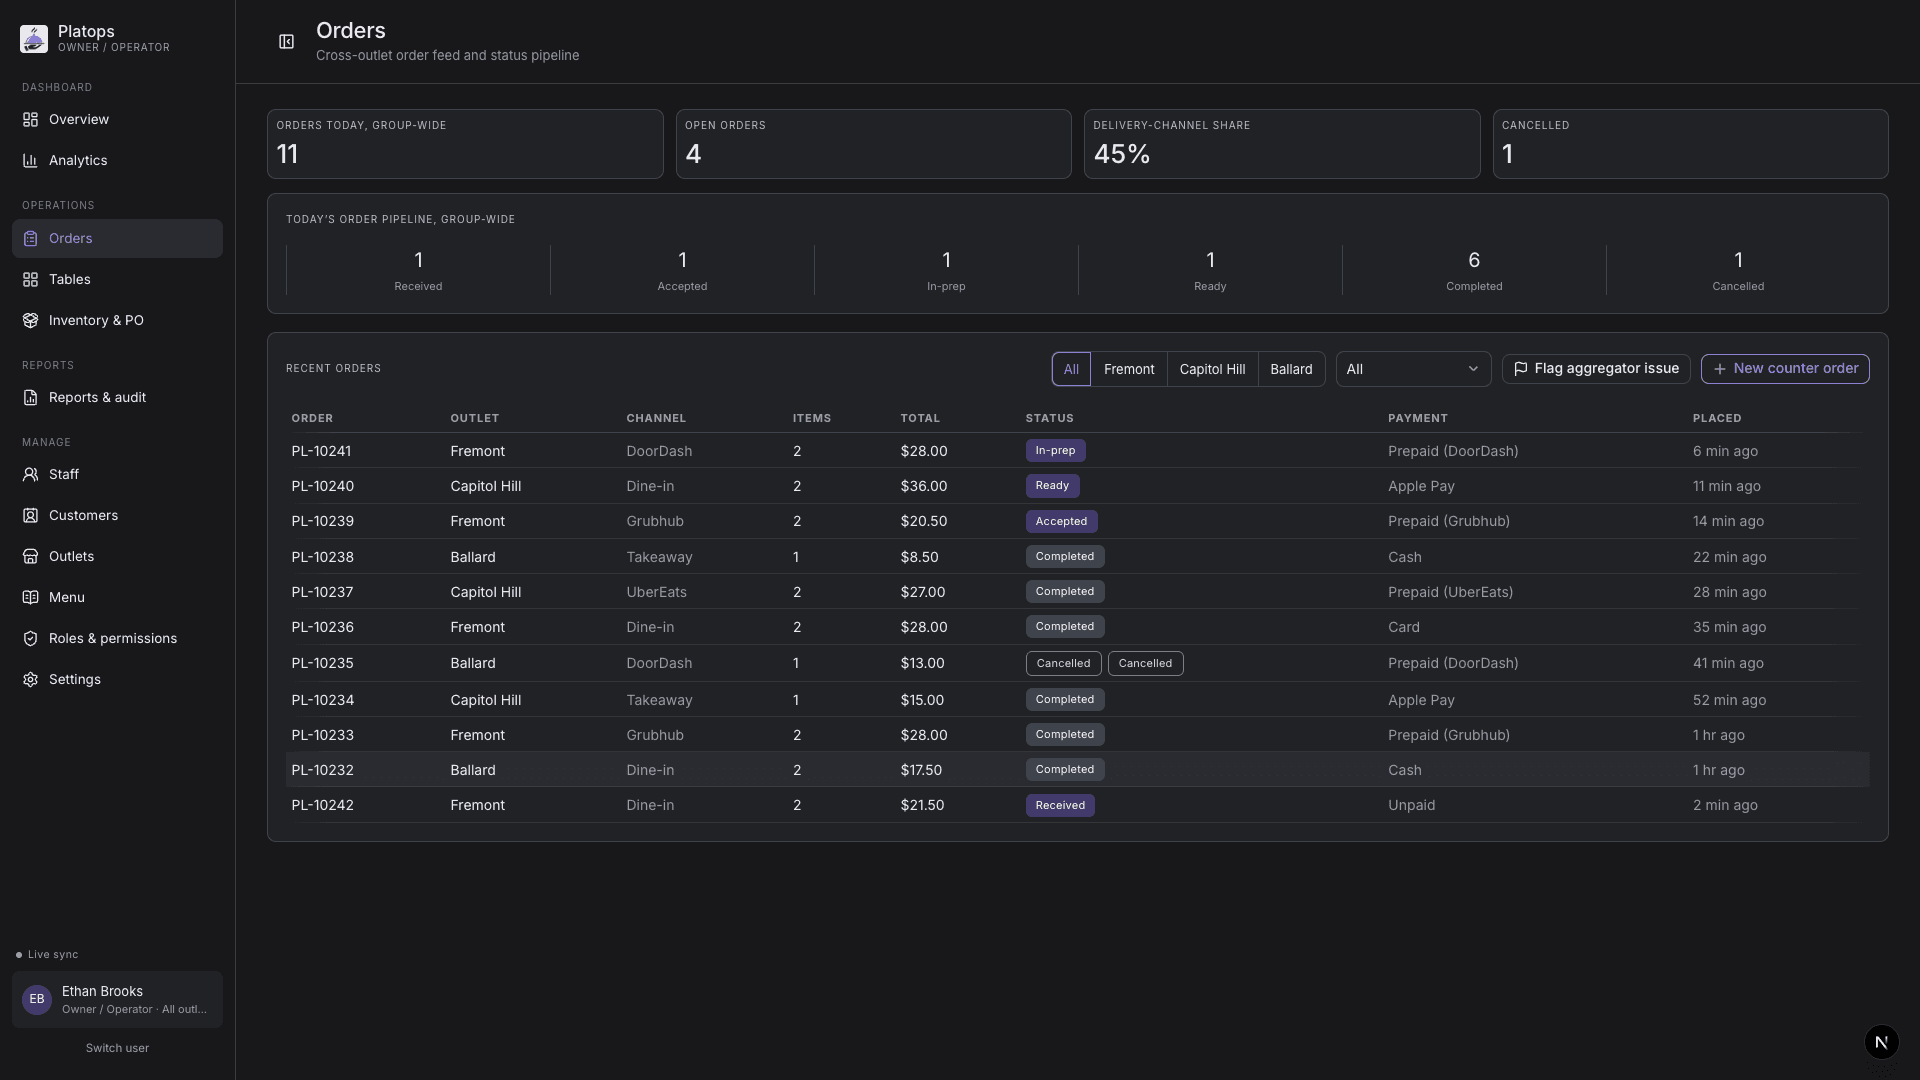
Task: Click the flag icon on aggregator button
Action: 1521,369
